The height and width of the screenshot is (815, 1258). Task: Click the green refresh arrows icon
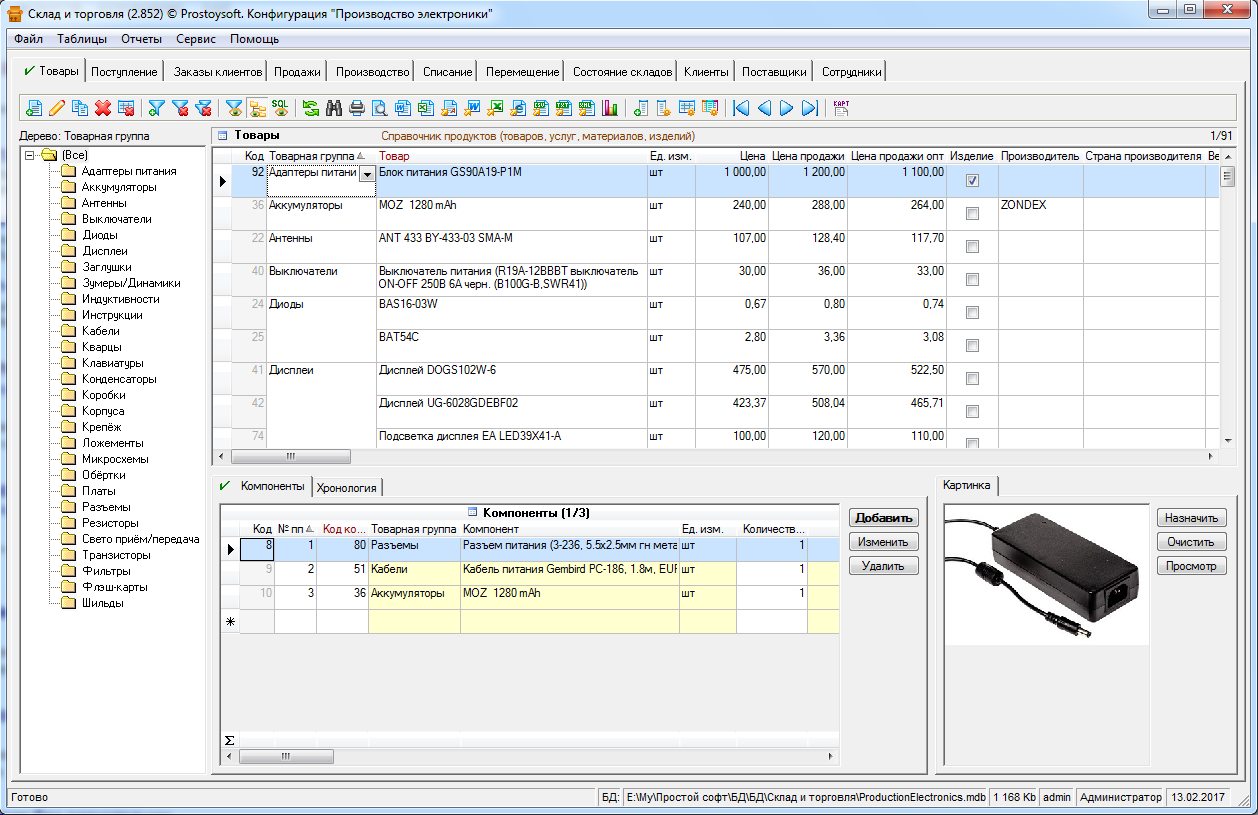(x=311, y=108)
